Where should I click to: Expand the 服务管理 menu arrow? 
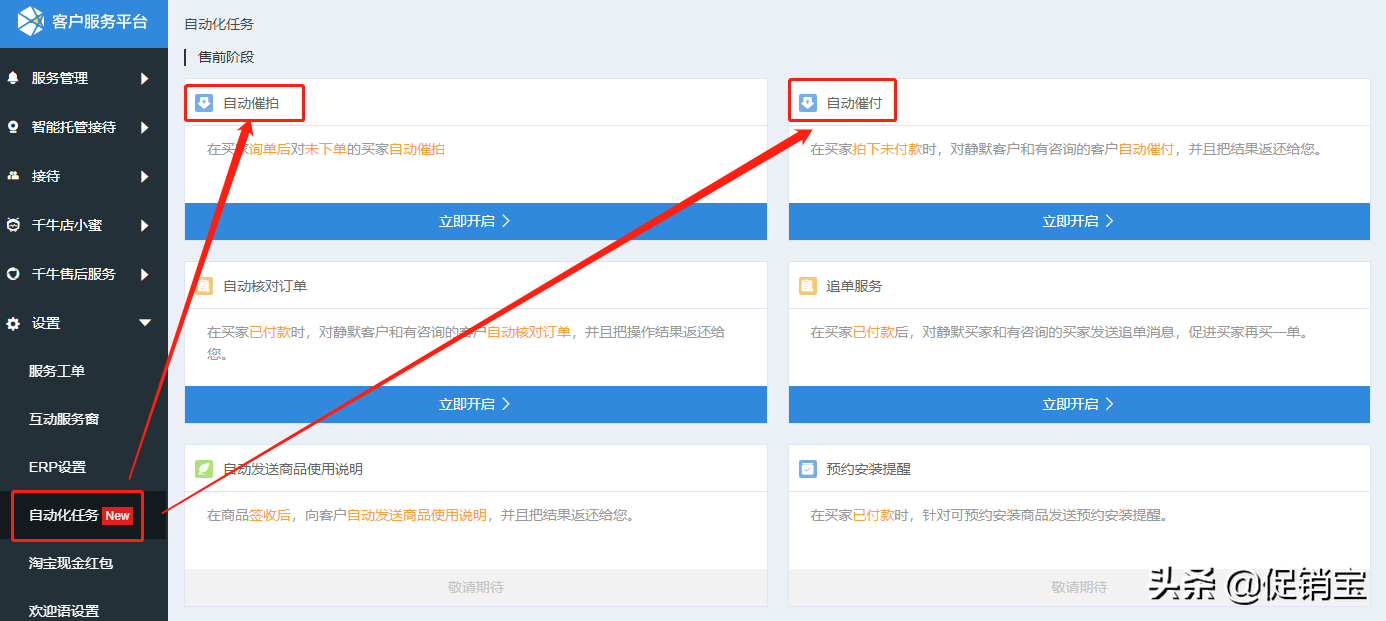click(145, 78)
